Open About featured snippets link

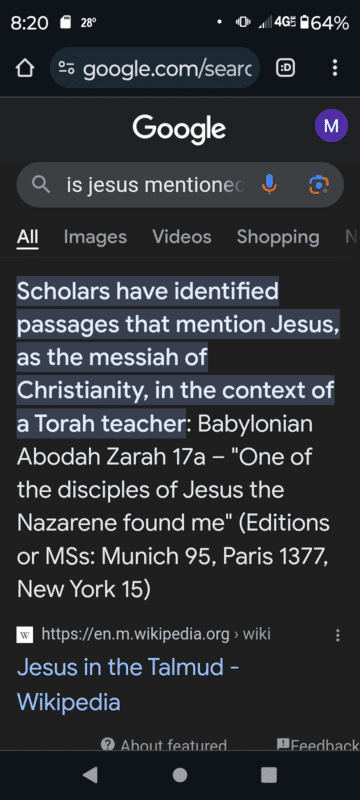click(x=164, y=744)
